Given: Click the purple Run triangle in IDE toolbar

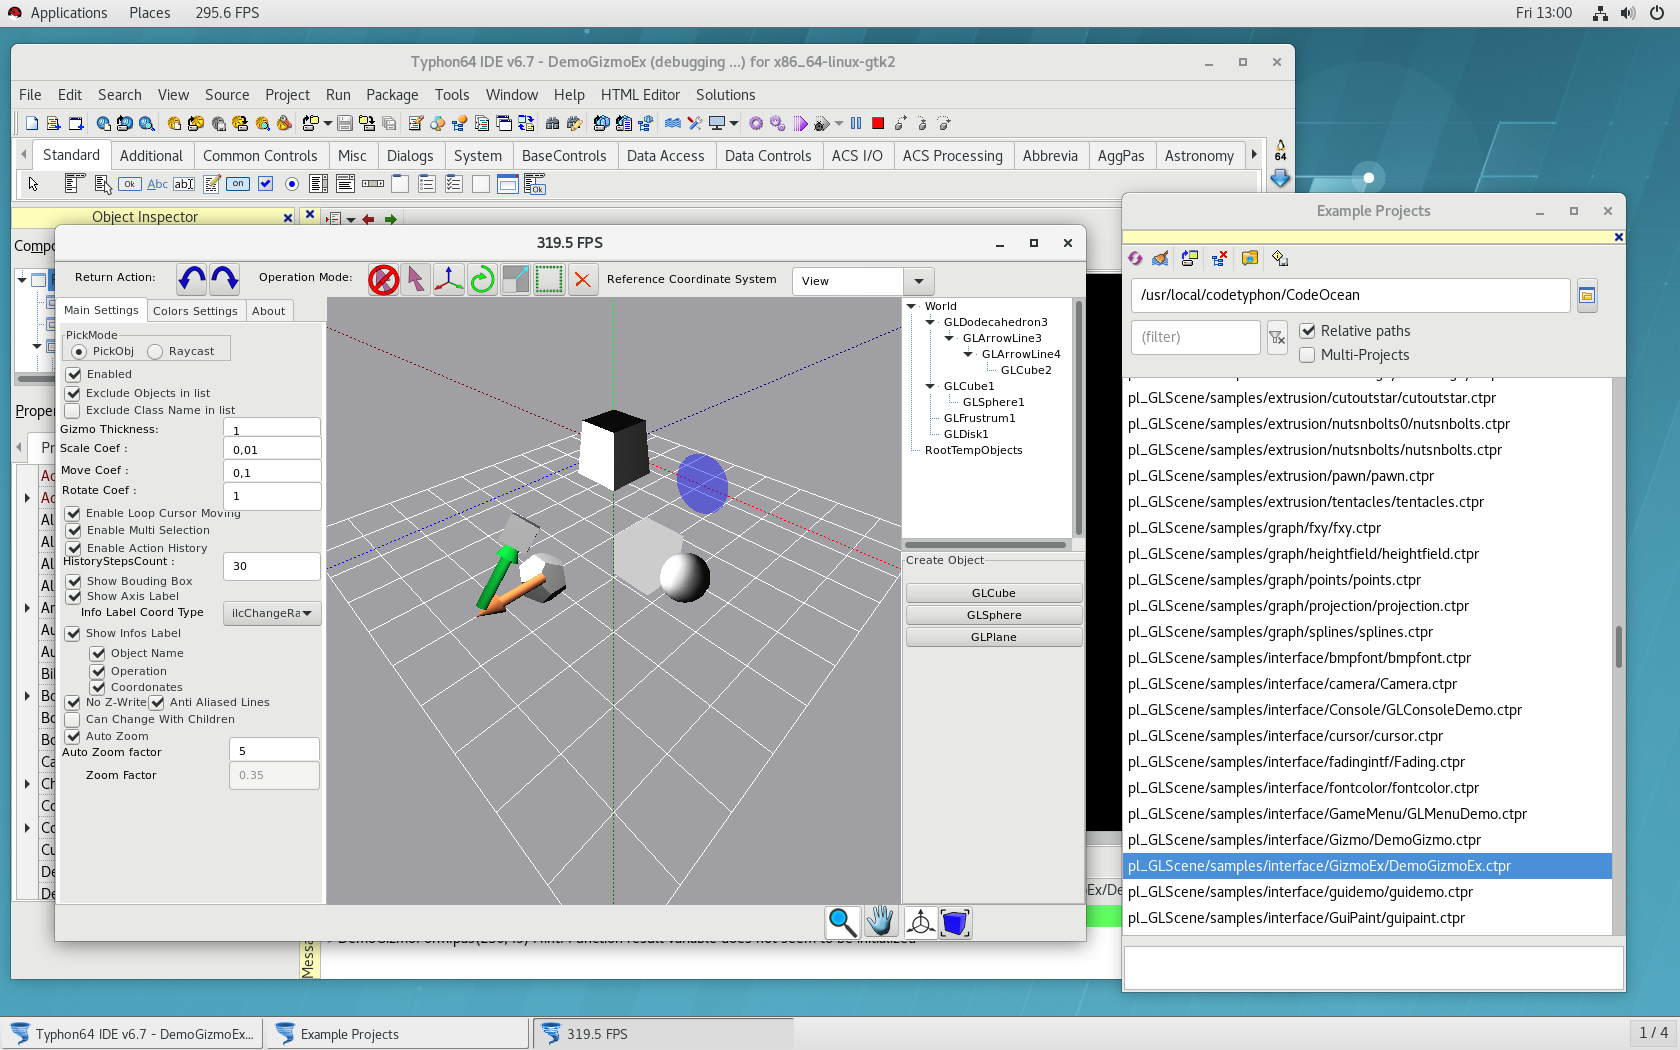Looking at the screenshot, I should (x=800, y=123).
